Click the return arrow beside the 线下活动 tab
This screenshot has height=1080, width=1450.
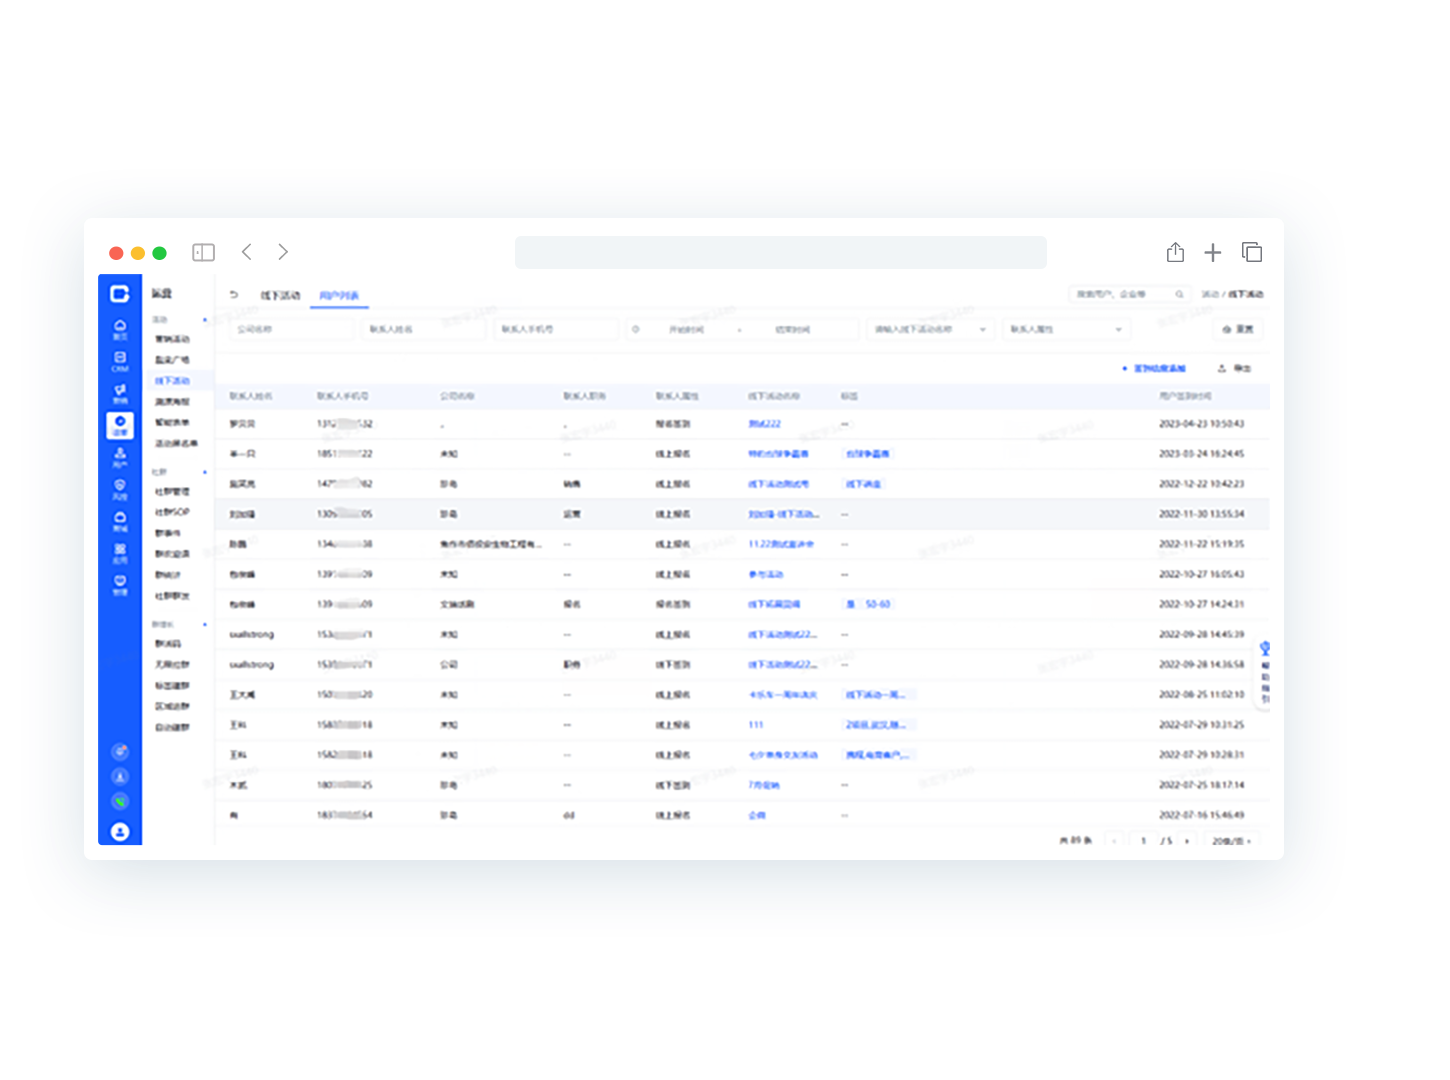pos(234,295)
